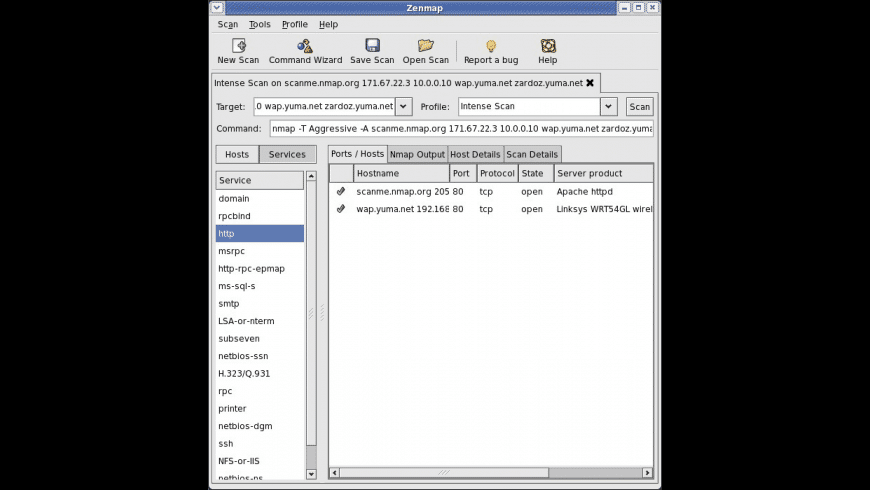Select the msrpc service
870x490 pixels.
tap(260, 251)
